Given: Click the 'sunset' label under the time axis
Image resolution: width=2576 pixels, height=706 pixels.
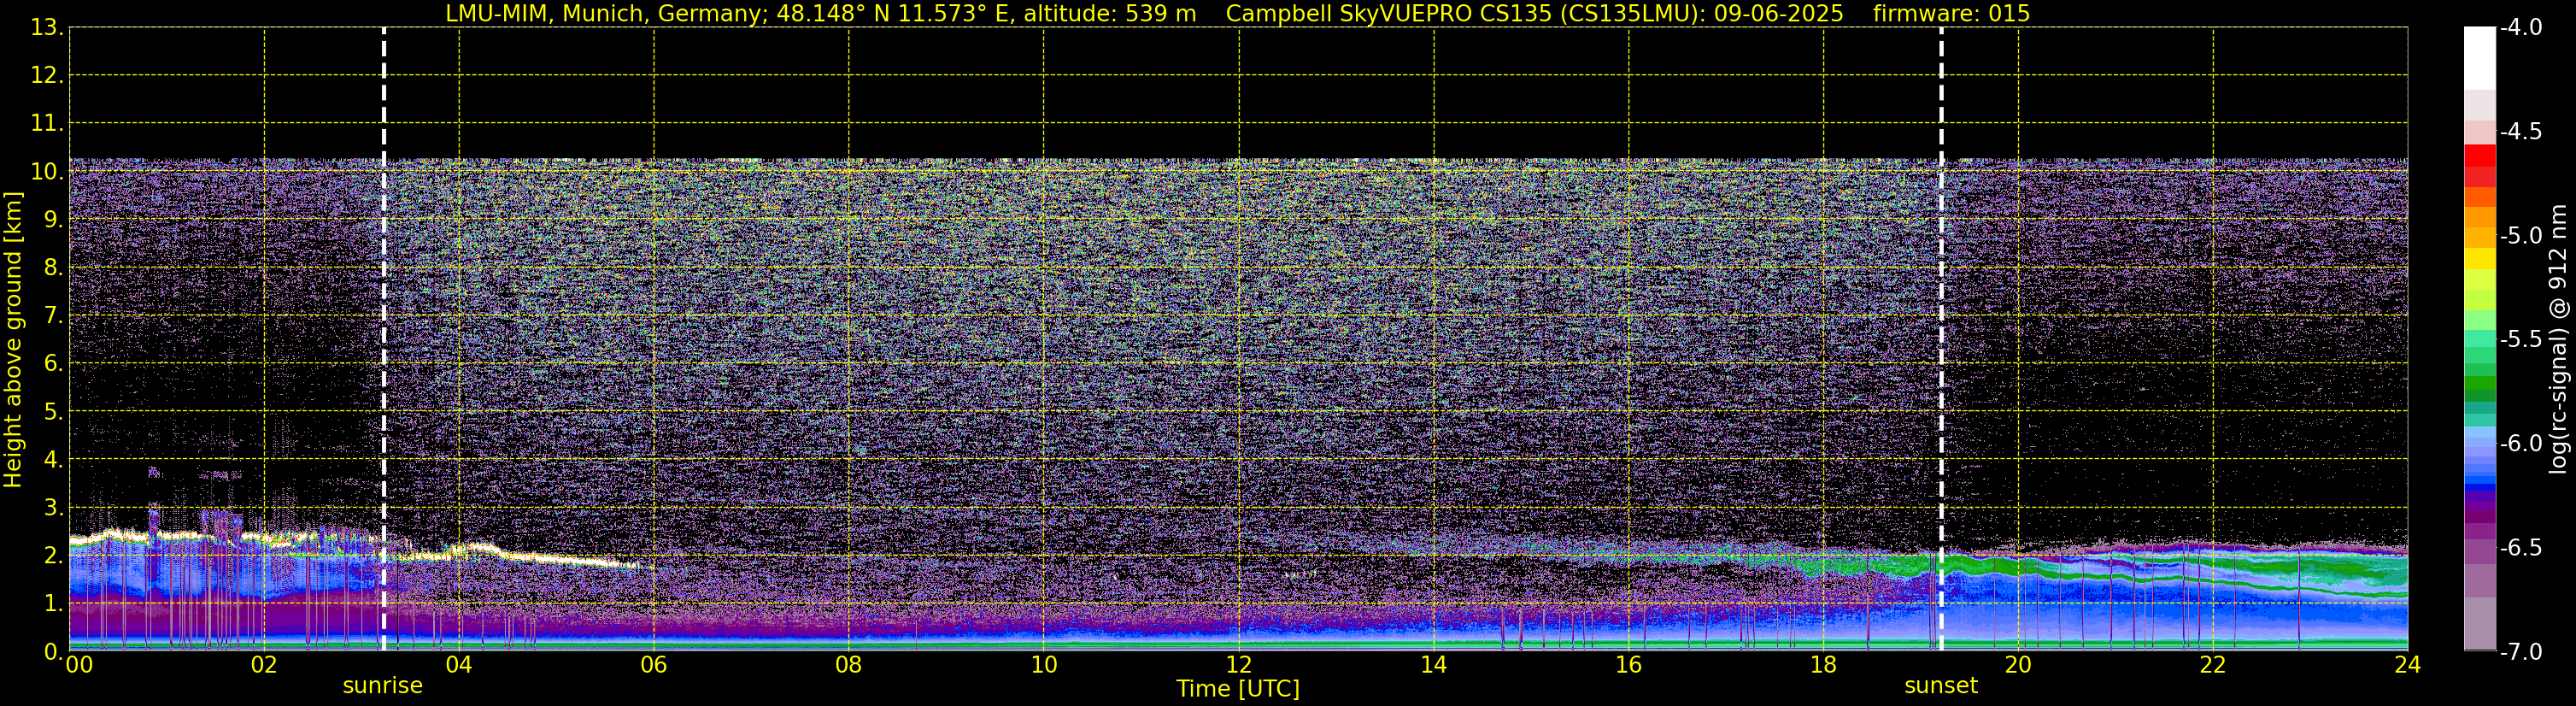Looking at the screenshot, I should click(1940, 686).
